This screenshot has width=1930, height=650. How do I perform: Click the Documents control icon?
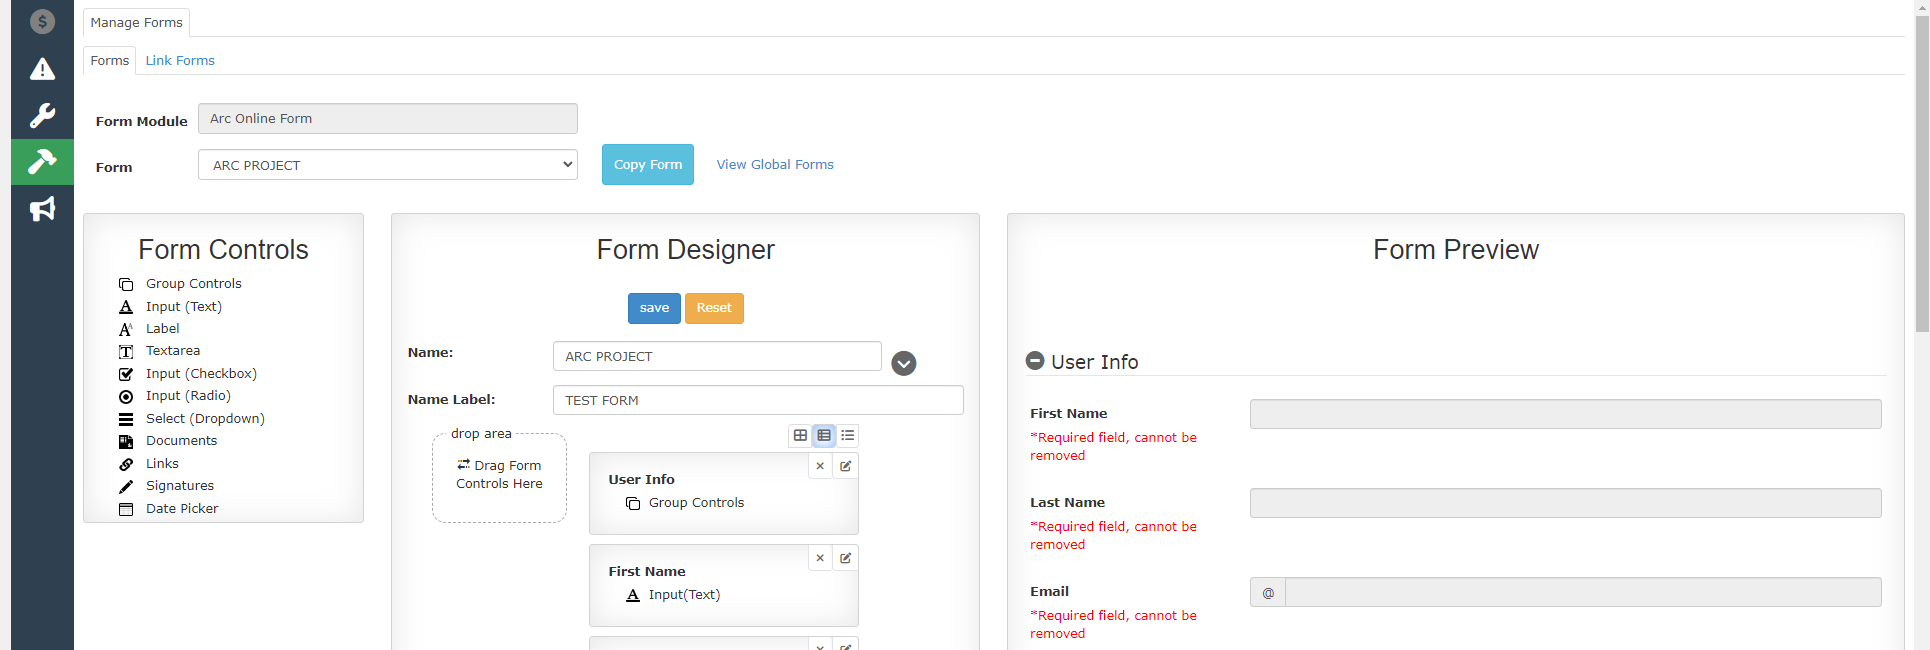click(126, 441)
